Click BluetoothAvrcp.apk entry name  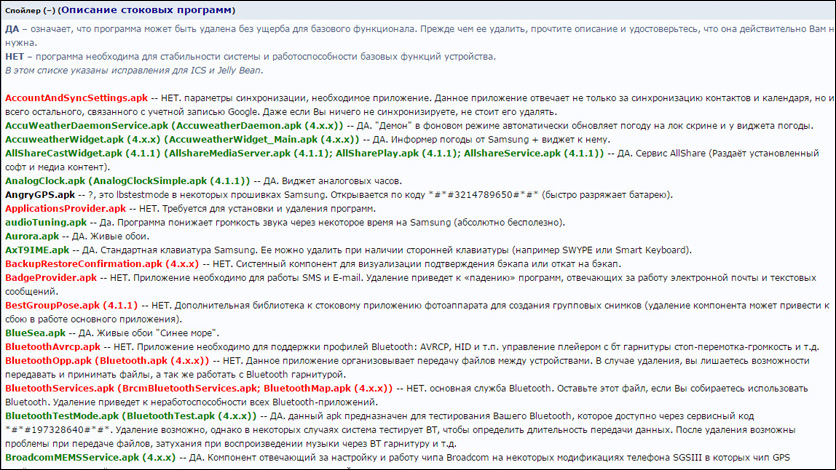pyautogui.click(x=53, y=347)
